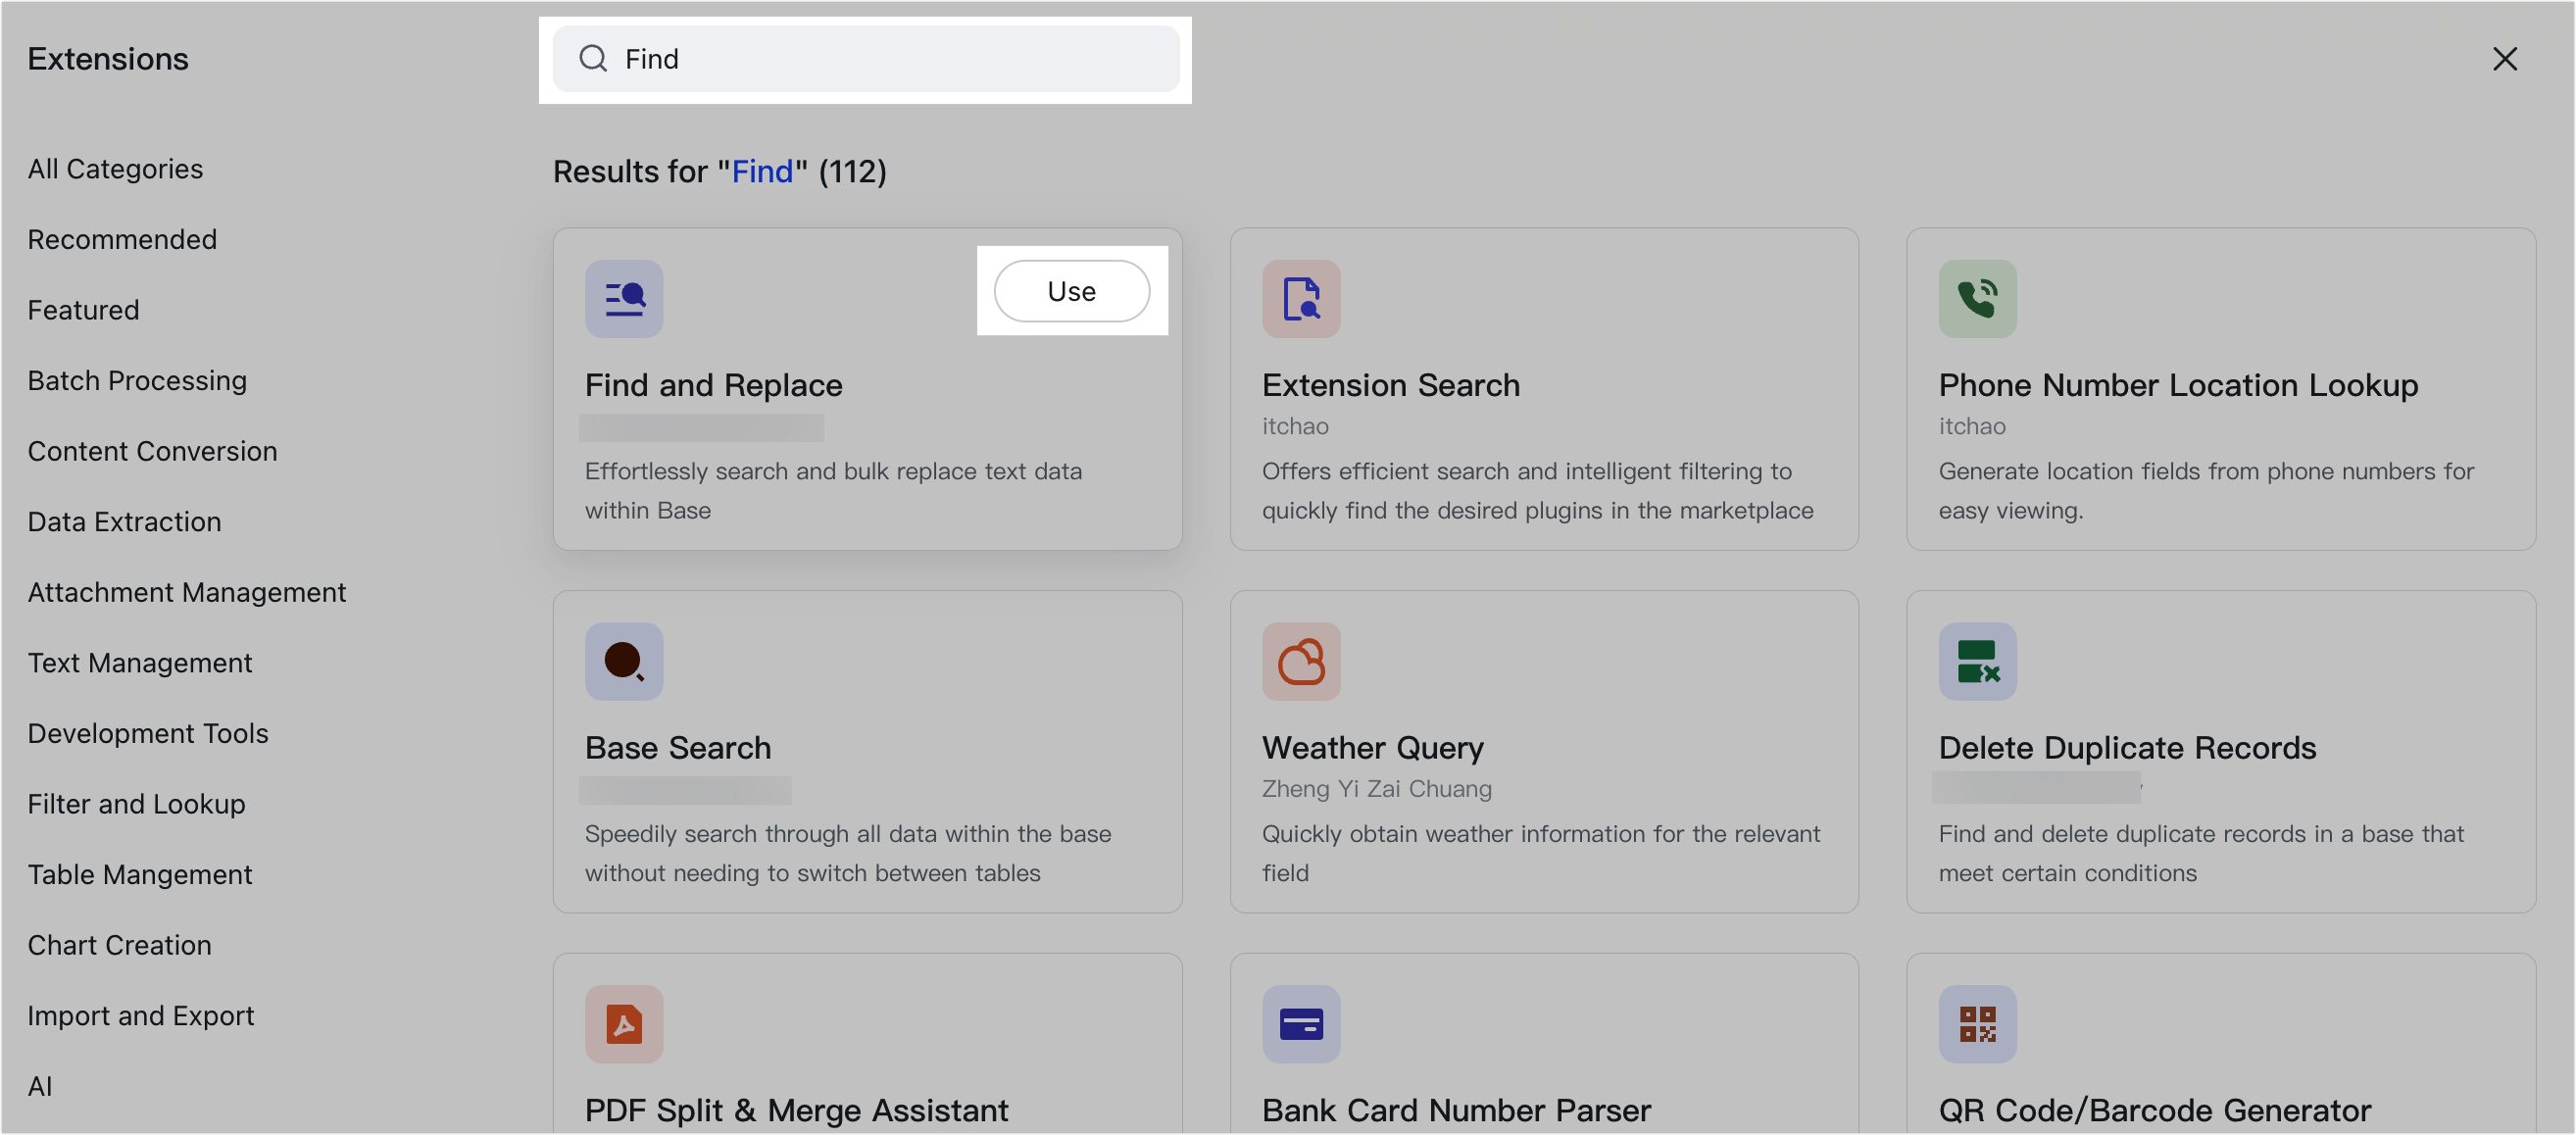Select the Batch Processing category
Image resolution: width=2576 pixels, height=1135 pixels.
137,380
